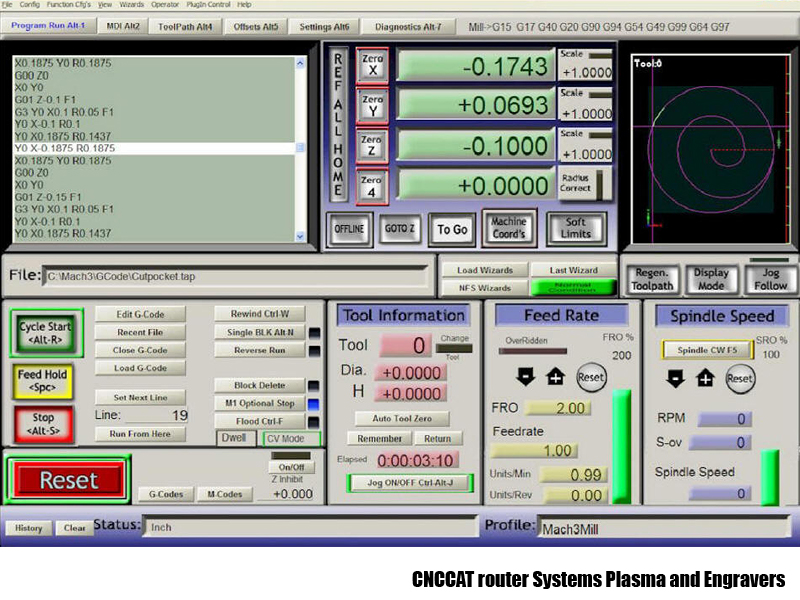Screen dimensions: 800x600
Task: Open the Operator menu
Action: pyautogui.click(x=165, y=5)
